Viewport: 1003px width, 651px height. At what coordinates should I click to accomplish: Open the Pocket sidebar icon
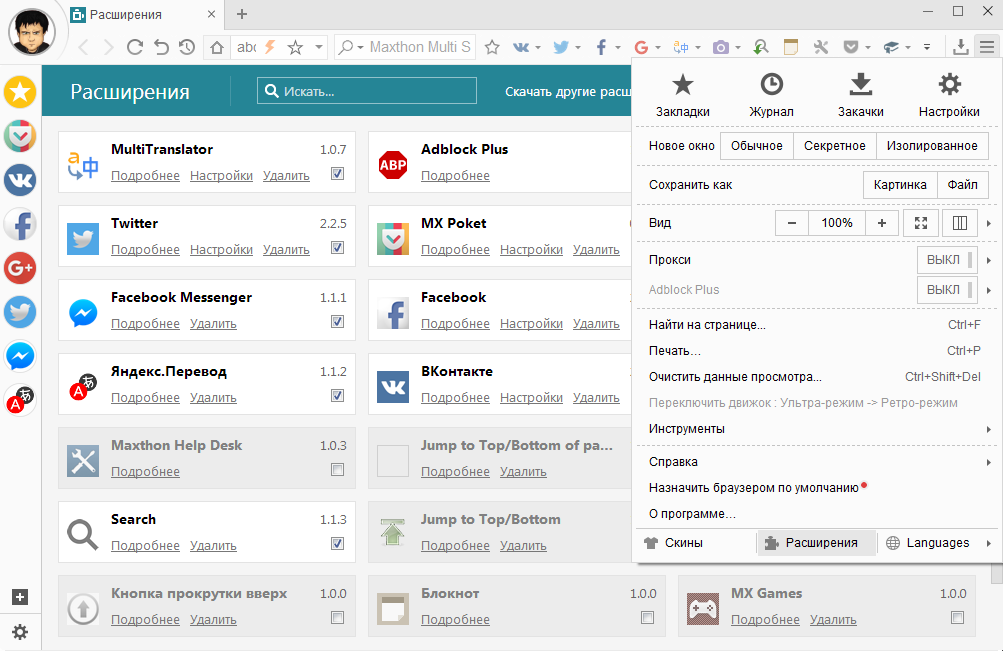click(20, 136)
